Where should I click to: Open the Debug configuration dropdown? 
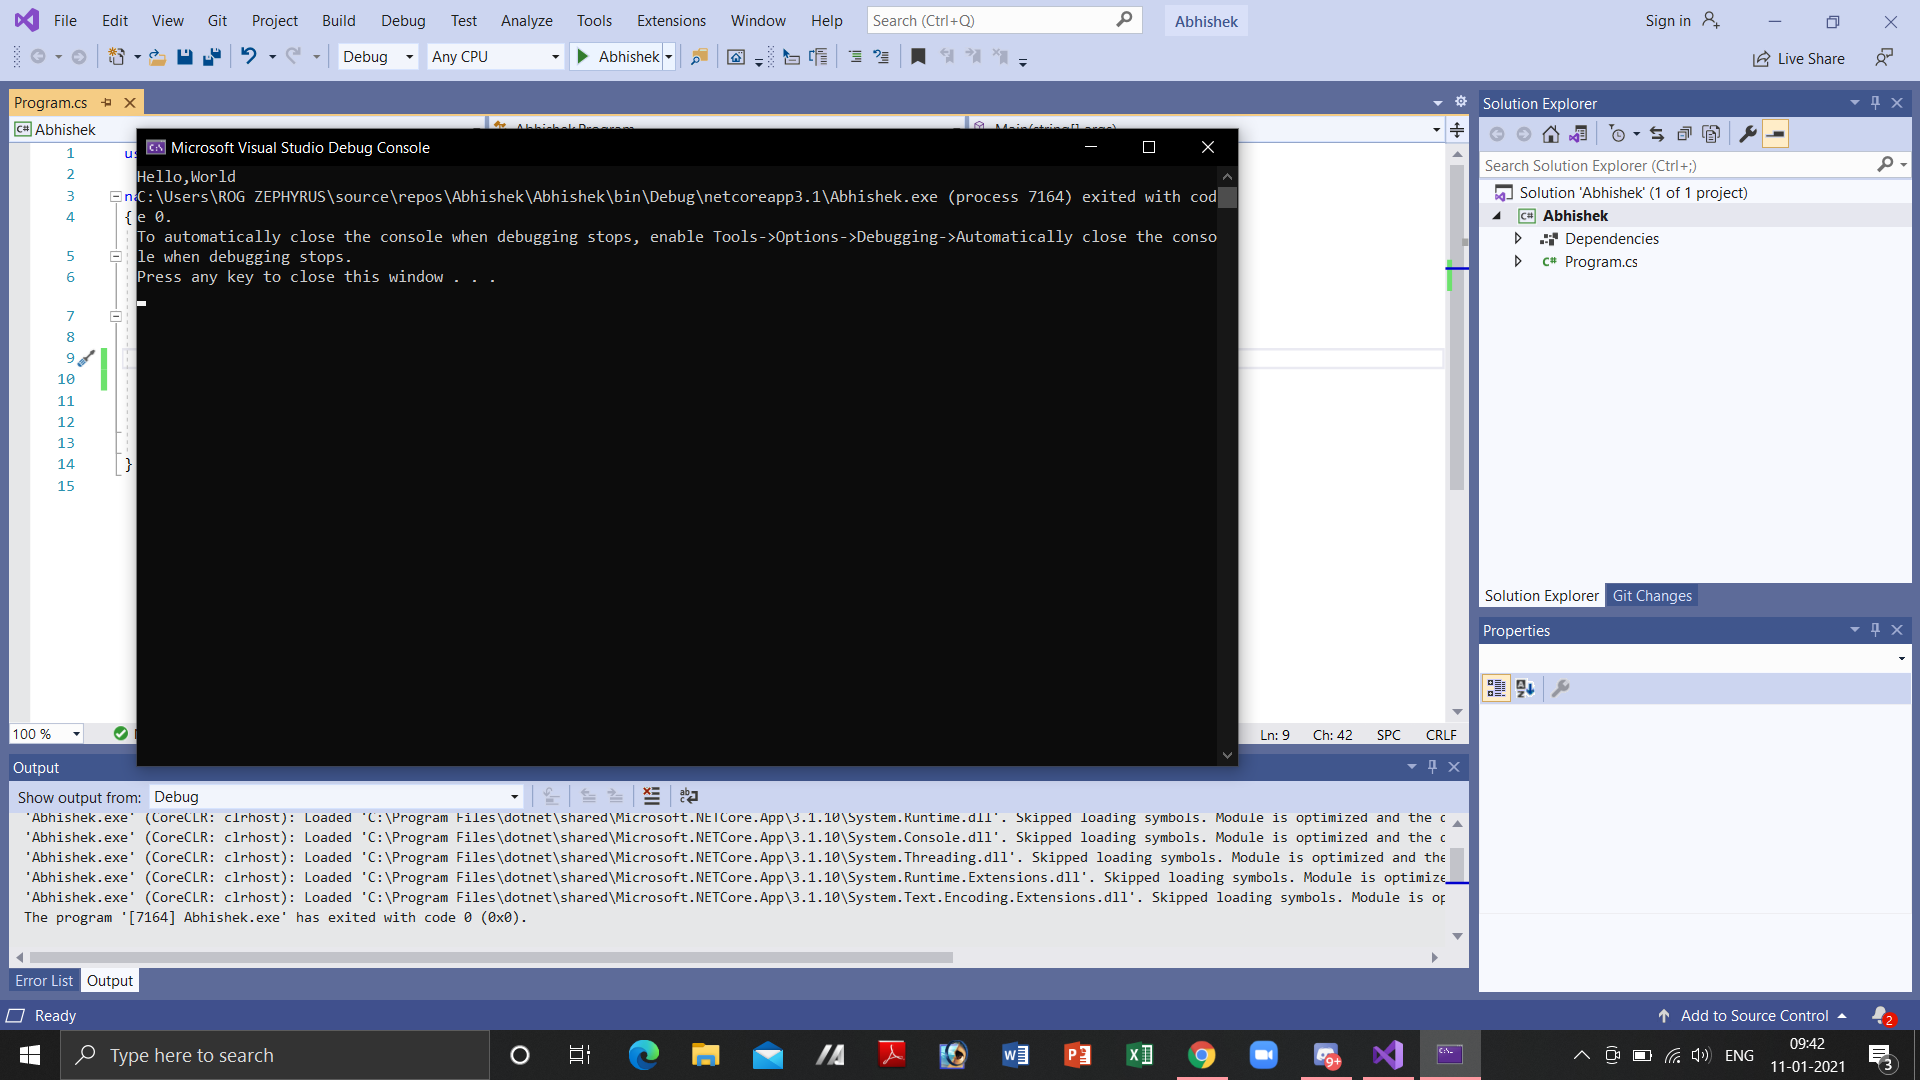pos(377,57)
